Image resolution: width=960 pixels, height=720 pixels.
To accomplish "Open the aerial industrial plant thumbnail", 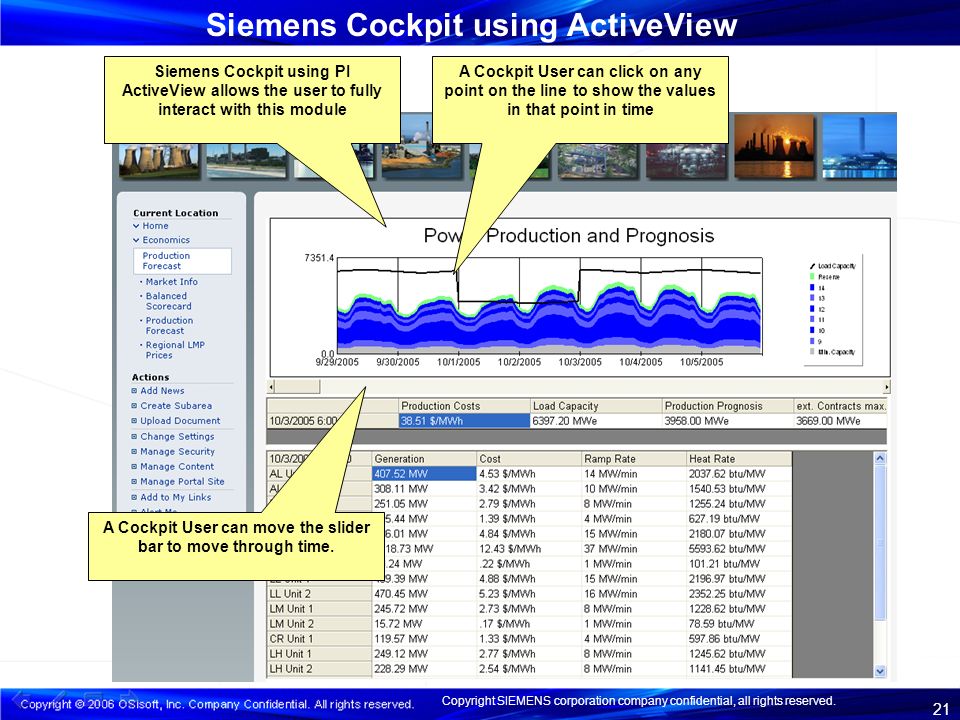I will pos(598,161).
